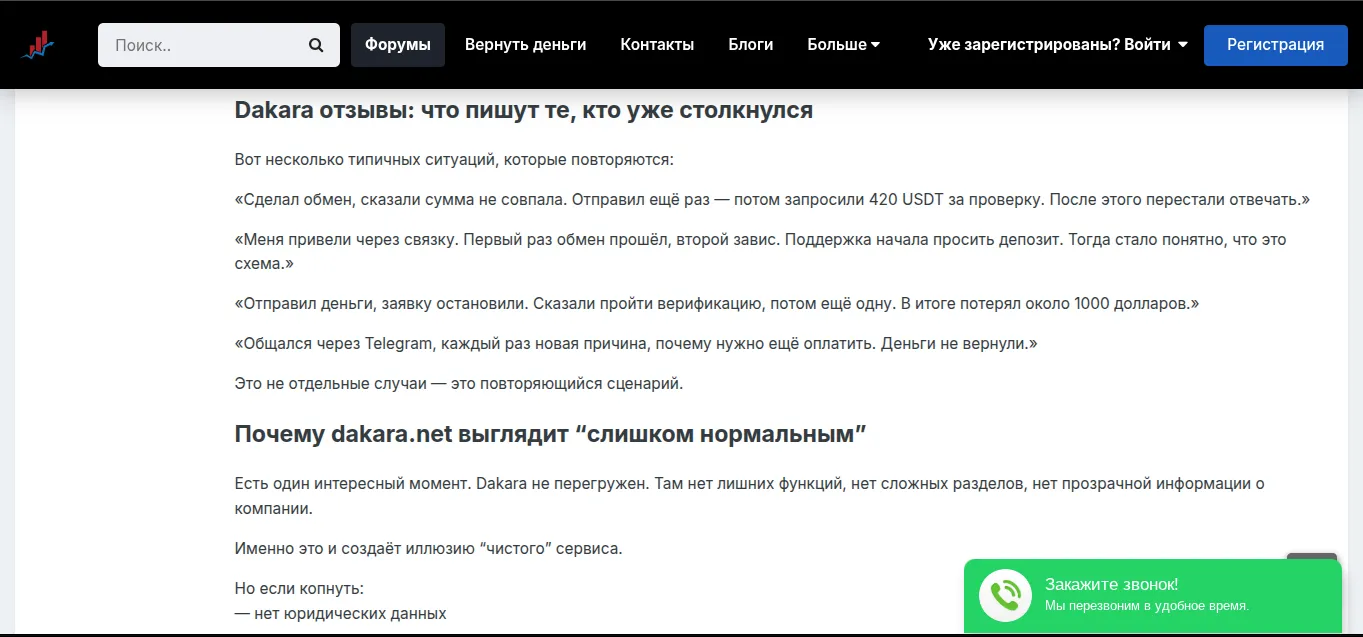Expand the Больше dropdown menu
This screenshot has height=637, width=1363.
[x=844, y=45]
